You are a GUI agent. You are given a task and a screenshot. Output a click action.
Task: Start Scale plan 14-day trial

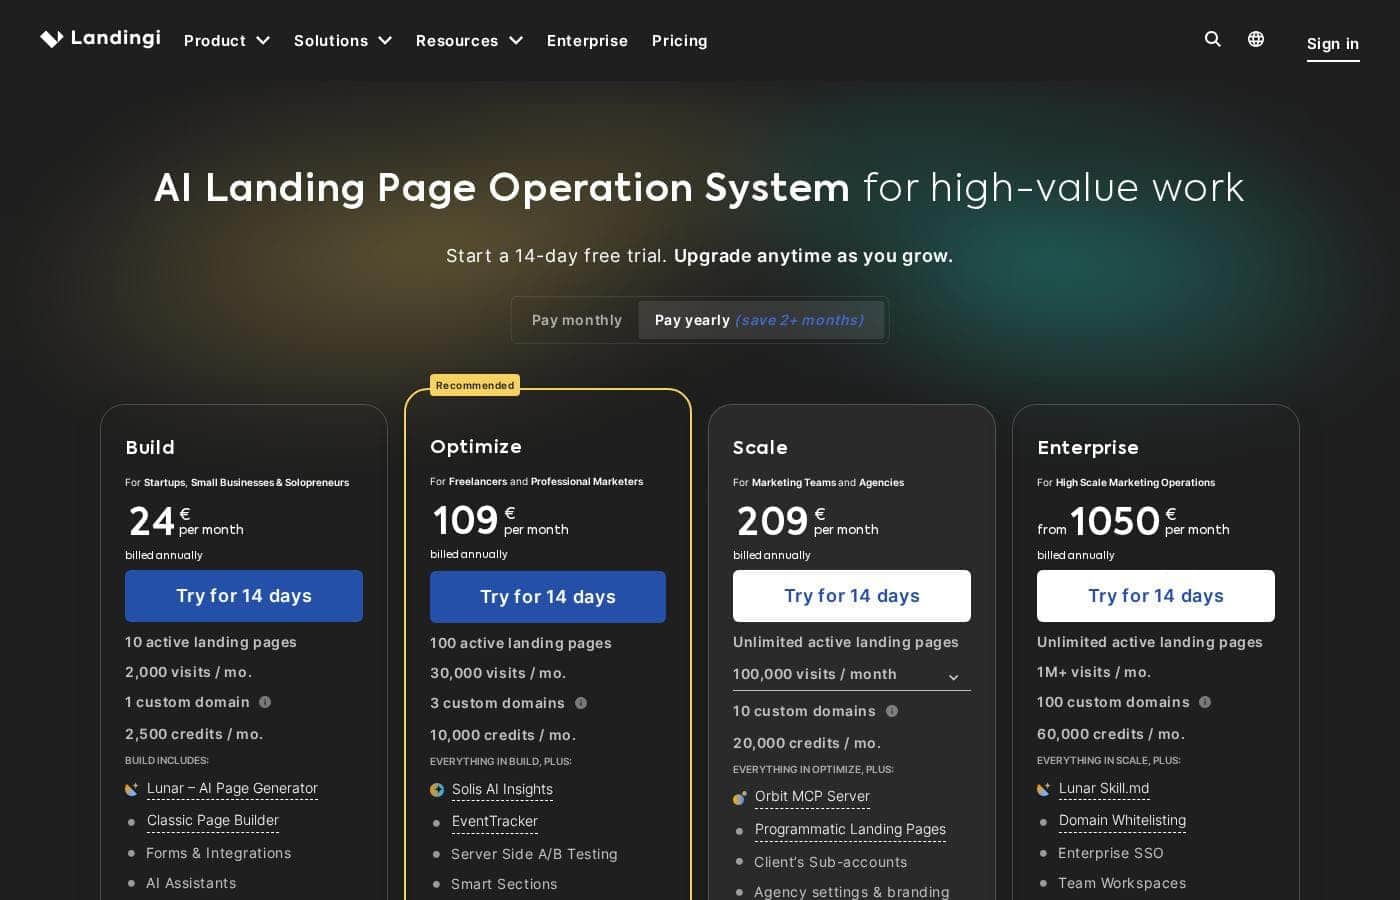[x=852, y=596]
